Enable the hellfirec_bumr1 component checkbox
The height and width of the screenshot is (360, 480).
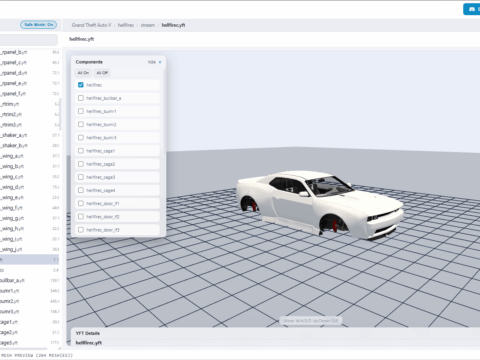[81, 111]
